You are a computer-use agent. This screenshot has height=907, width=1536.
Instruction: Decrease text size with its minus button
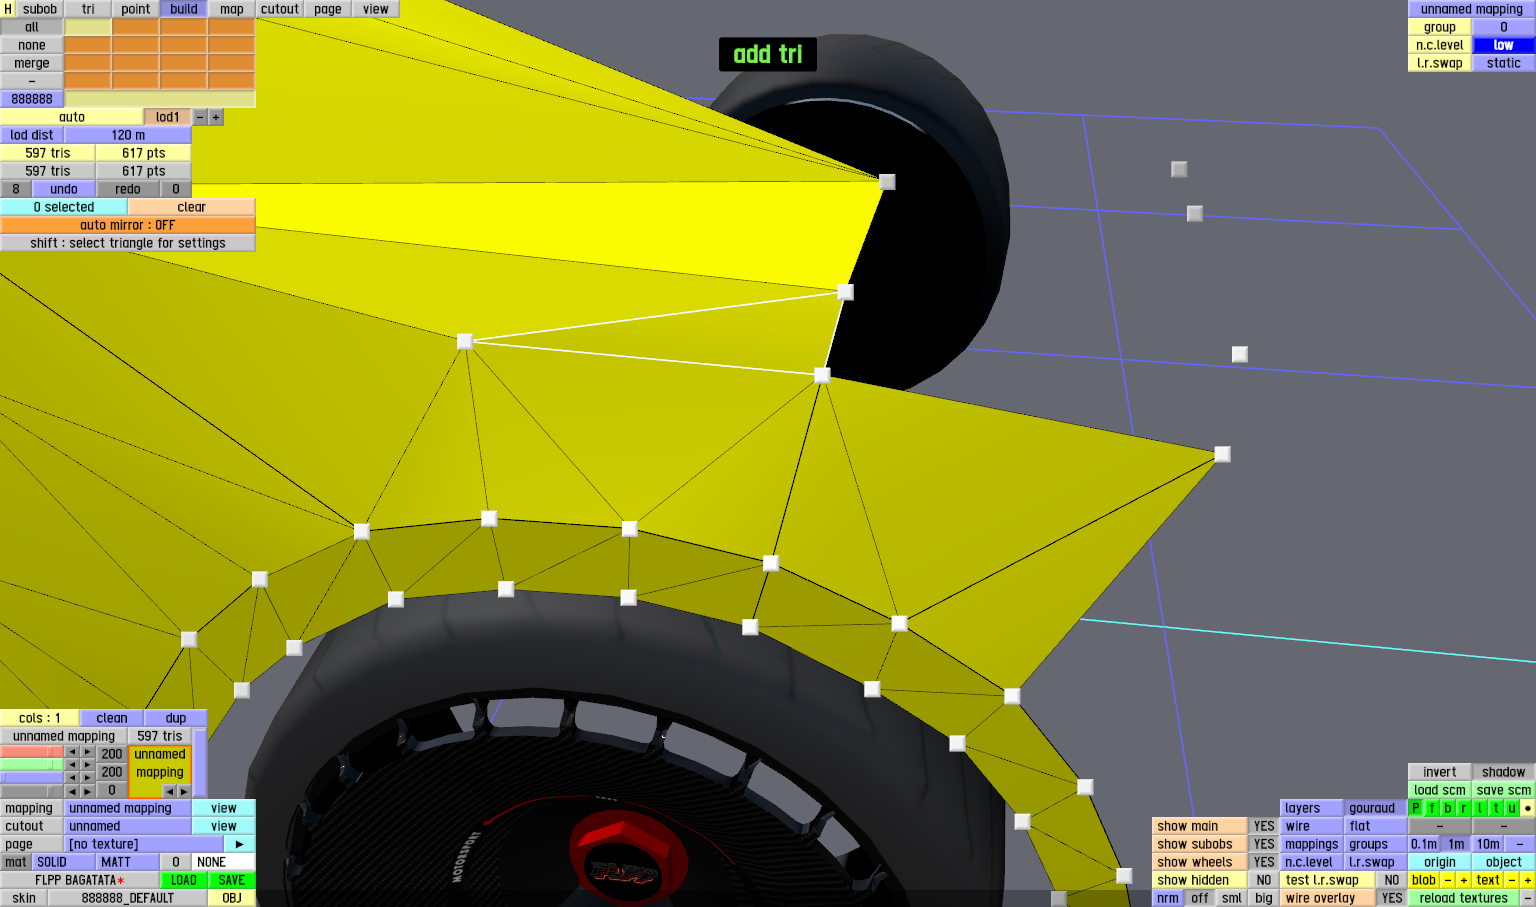(1512, 880)
